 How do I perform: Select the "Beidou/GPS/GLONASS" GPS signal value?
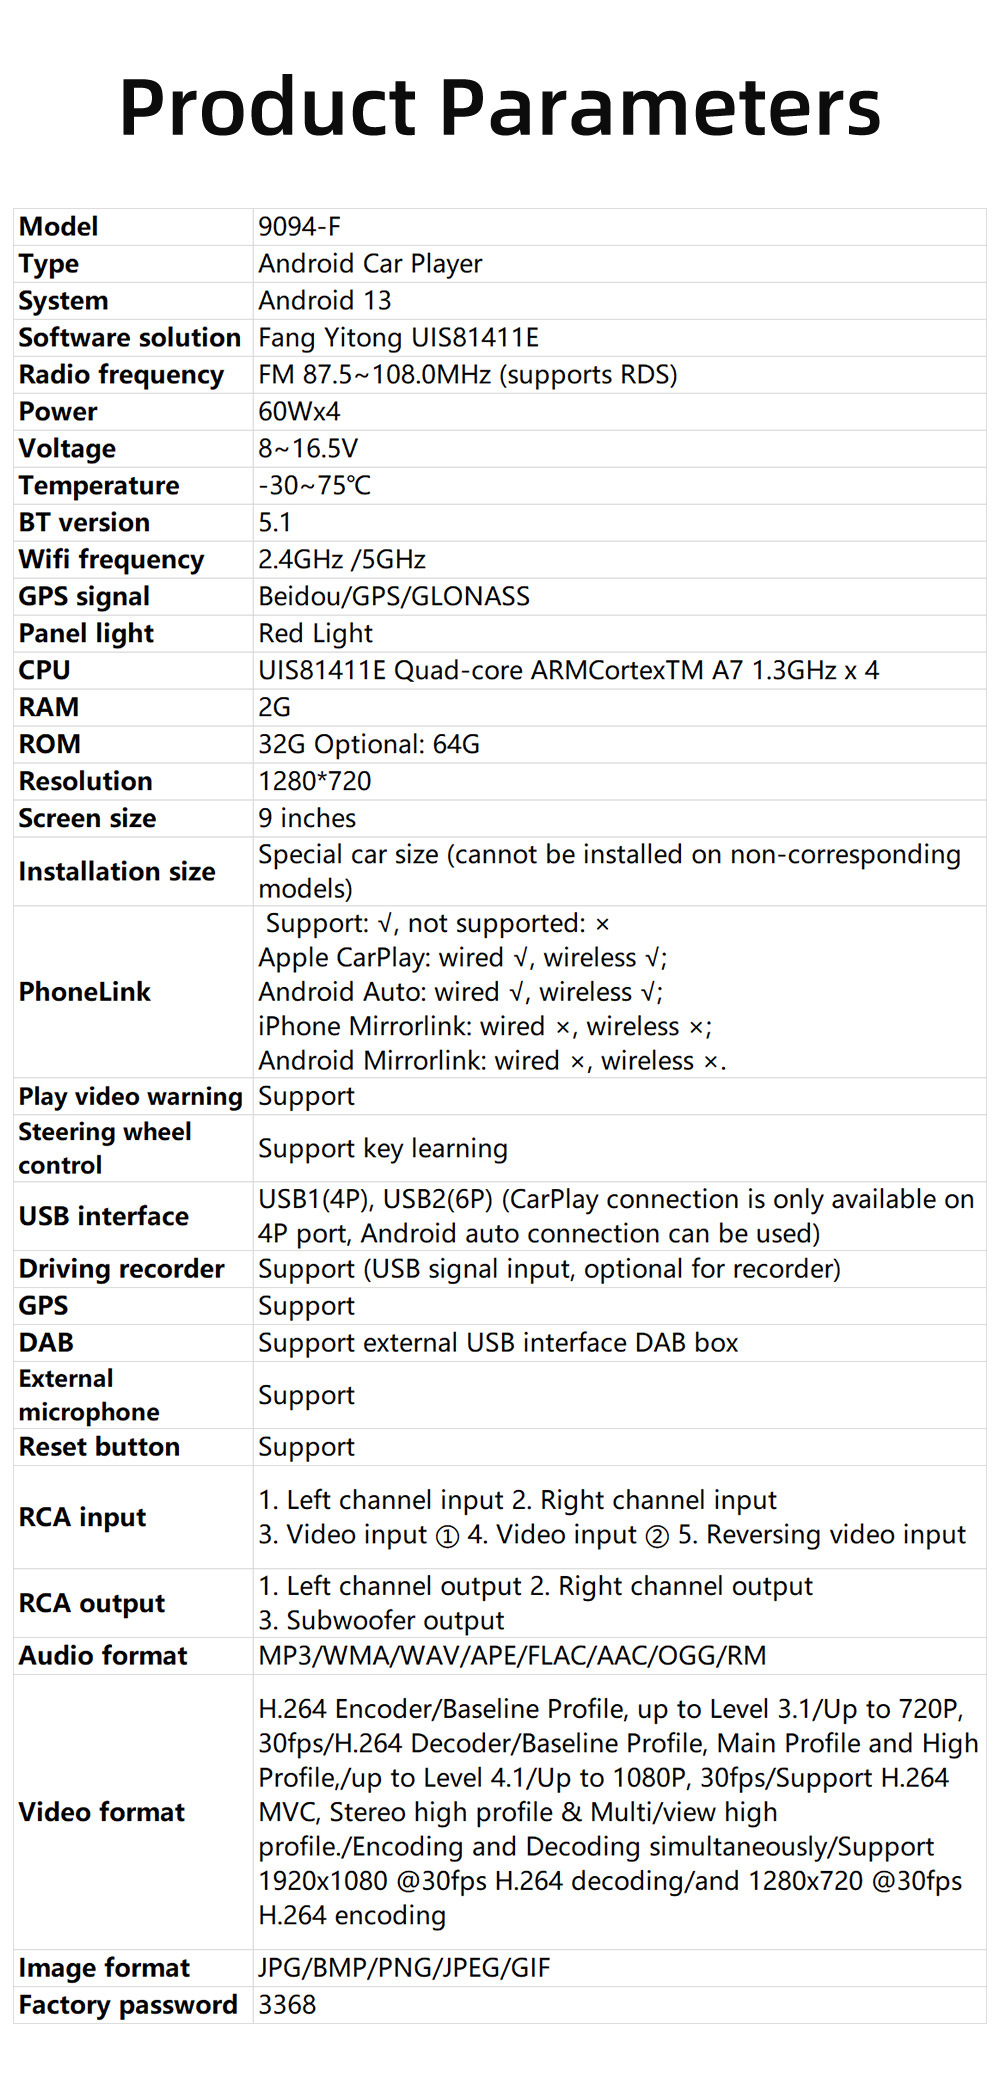click(394, 597)
